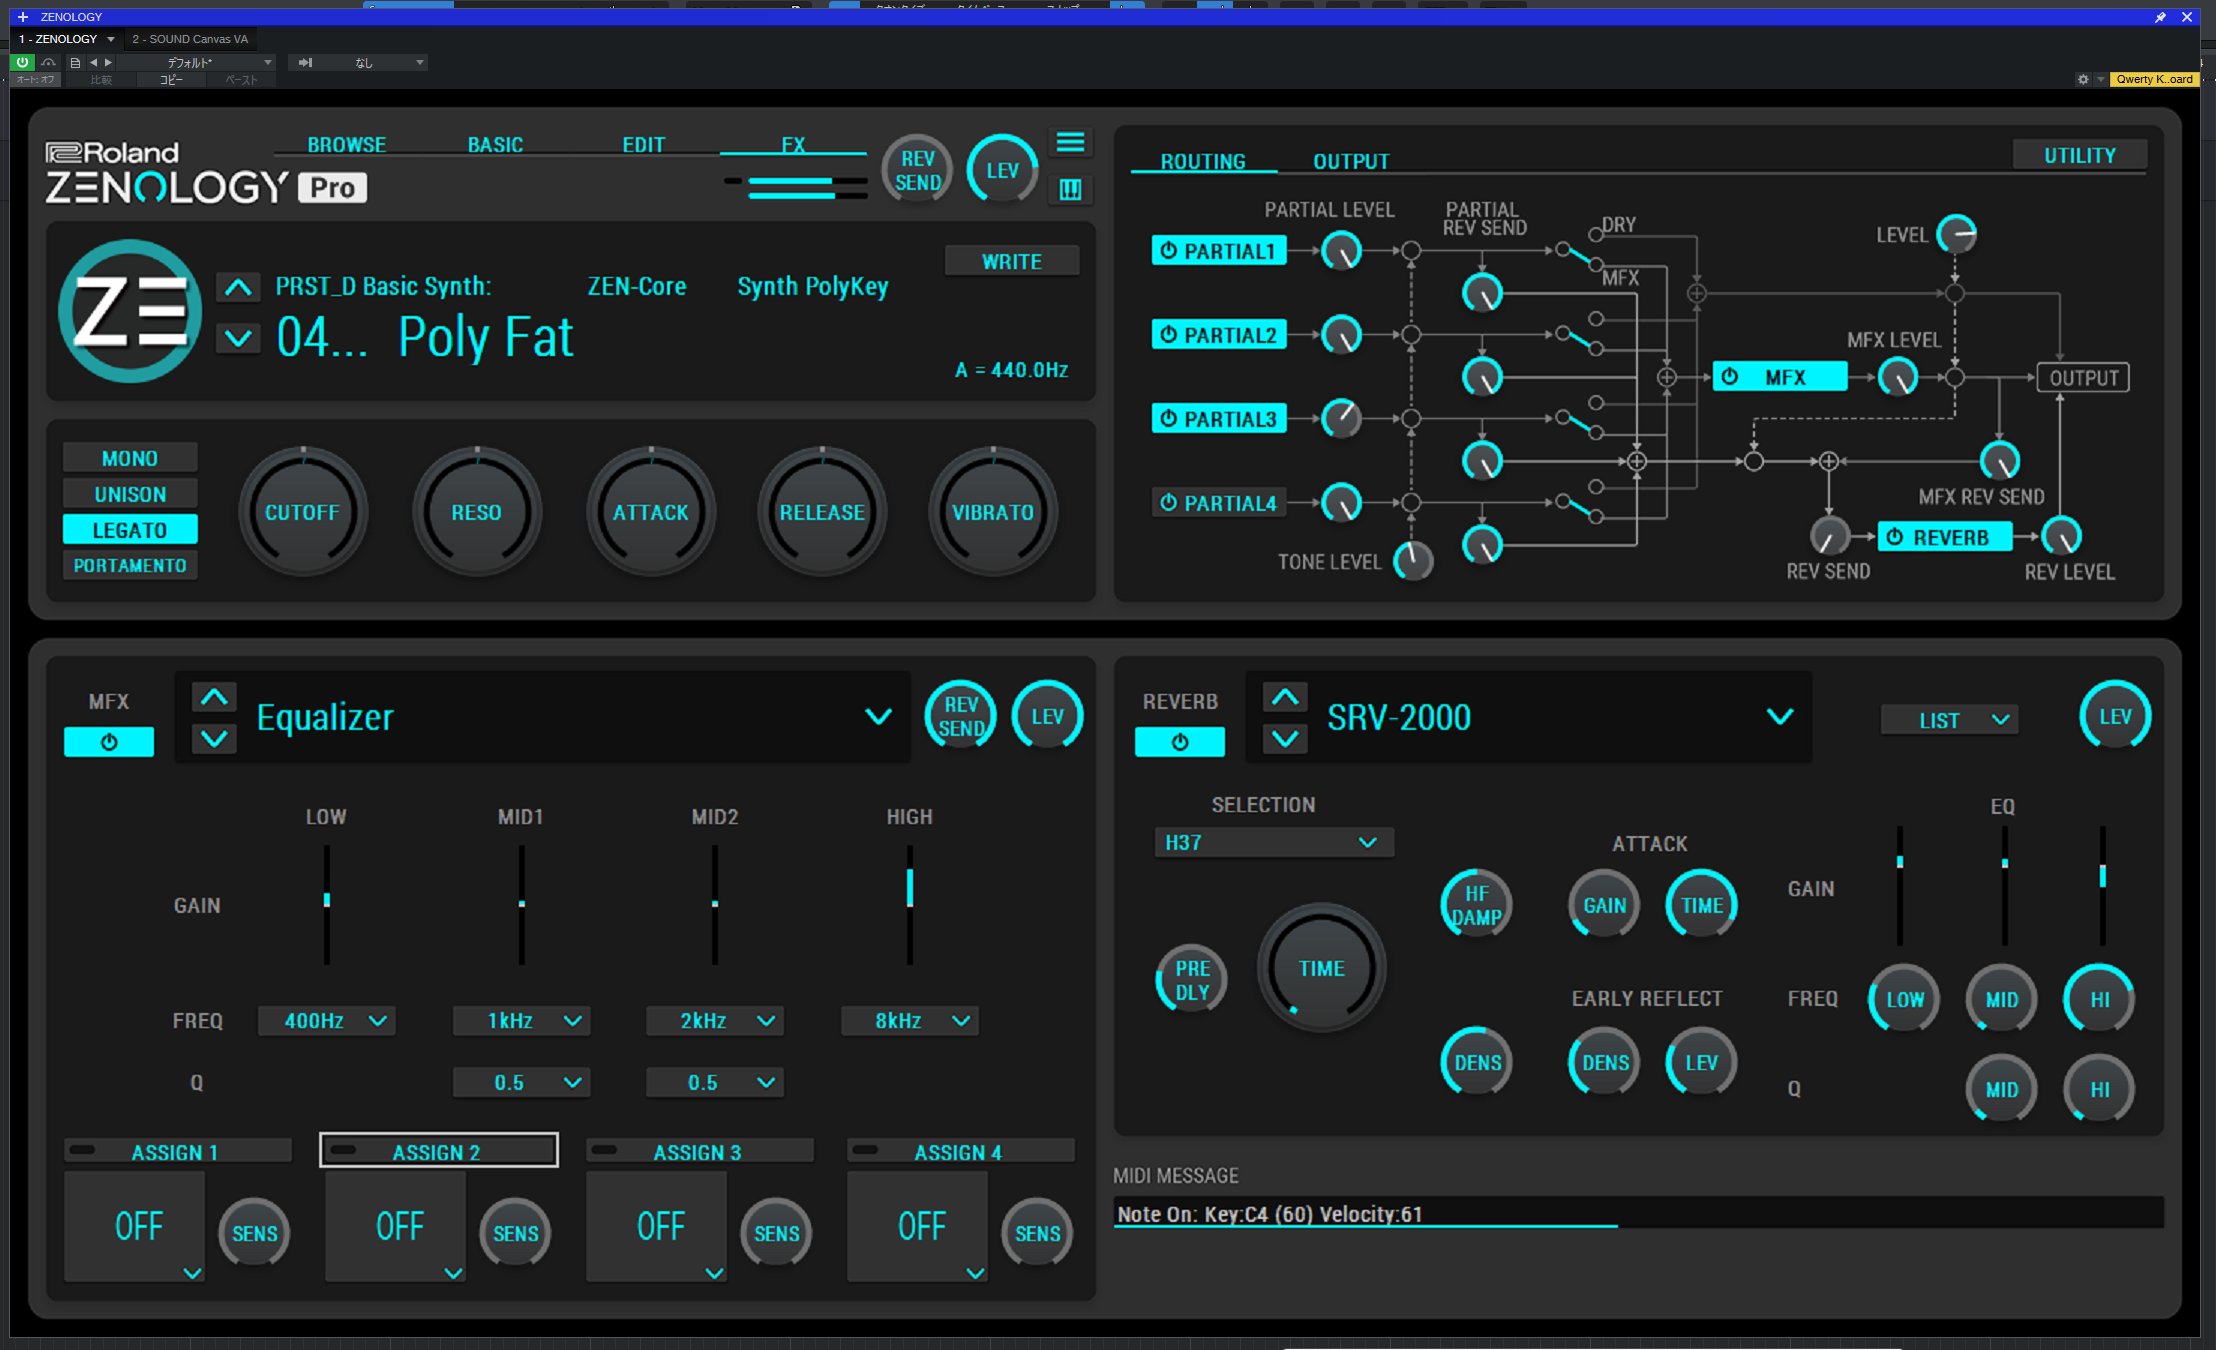Open the LOW FREQ 400Hz dropdown
Screen dimensions: 2216x1350
tap(327, 1021)
